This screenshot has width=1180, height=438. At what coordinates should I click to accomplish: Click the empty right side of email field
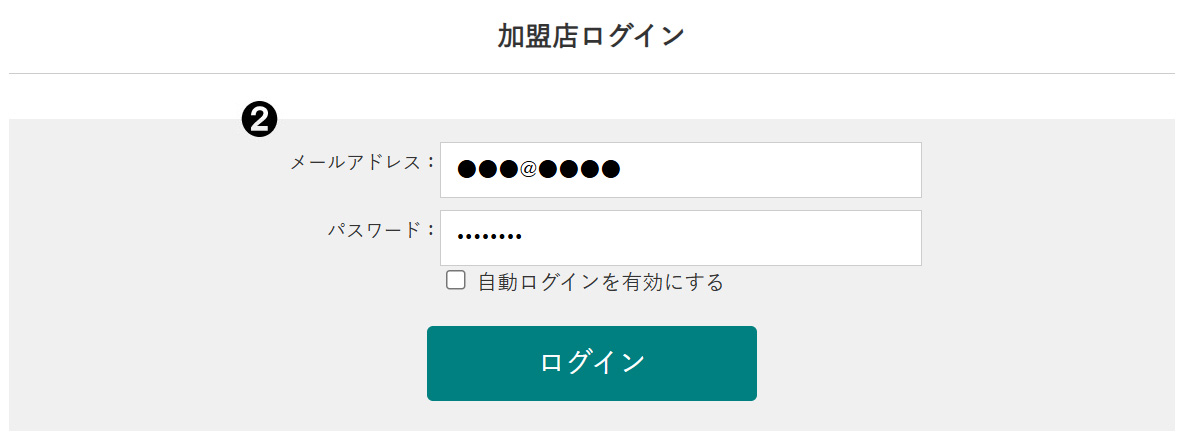[800, 170]
